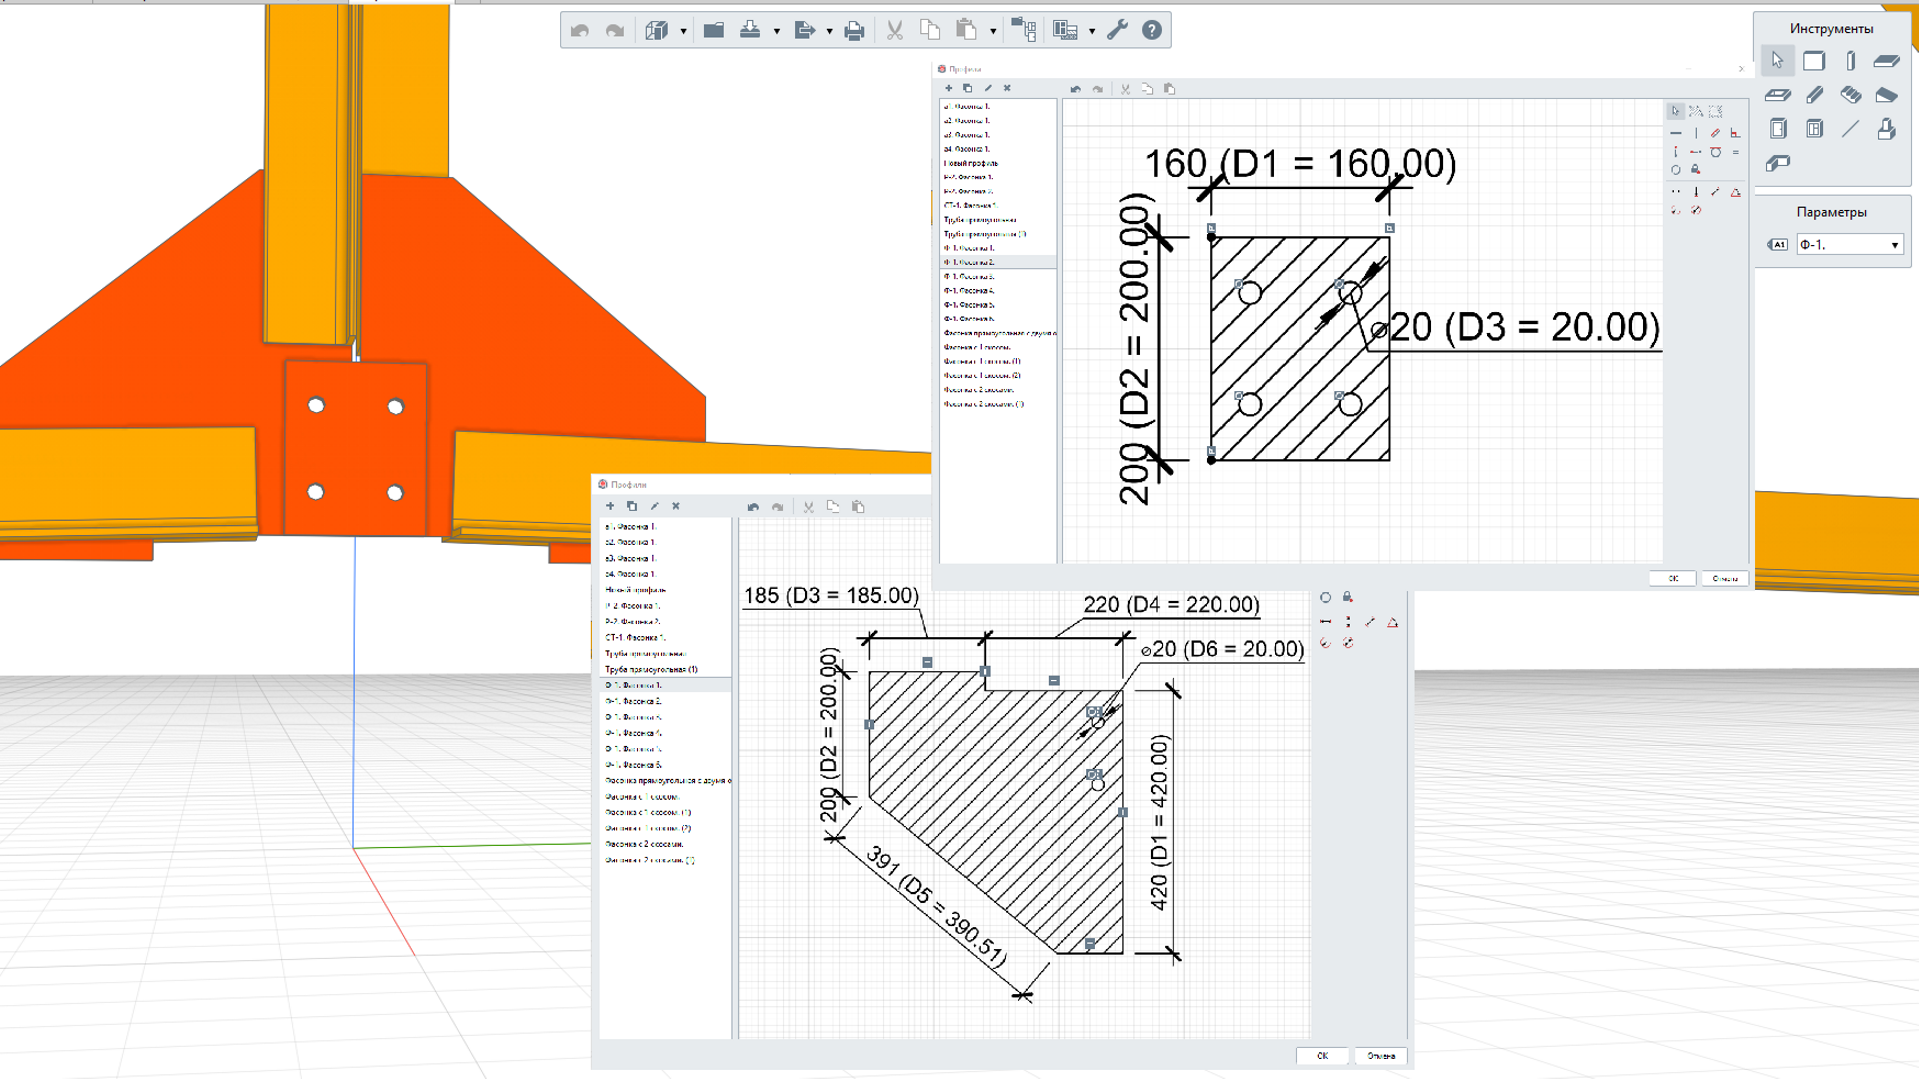1920x1080 pixels.
Task: Select 'Новый профиль' in upper profile list
Action: click(971, 163)
